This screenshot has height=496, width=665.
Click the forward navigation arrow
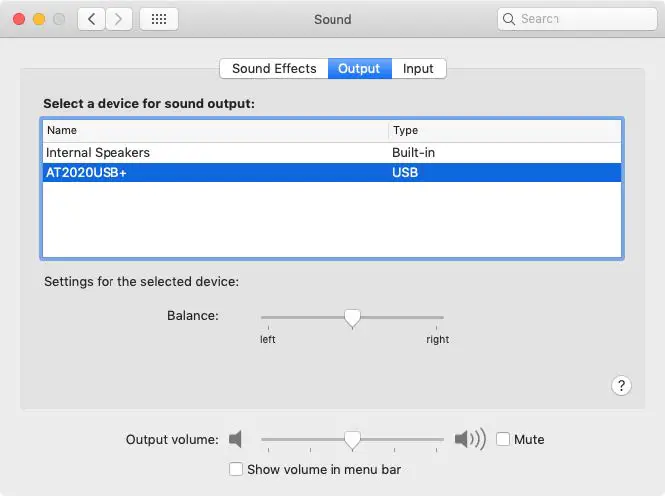(x=119, y=19)
